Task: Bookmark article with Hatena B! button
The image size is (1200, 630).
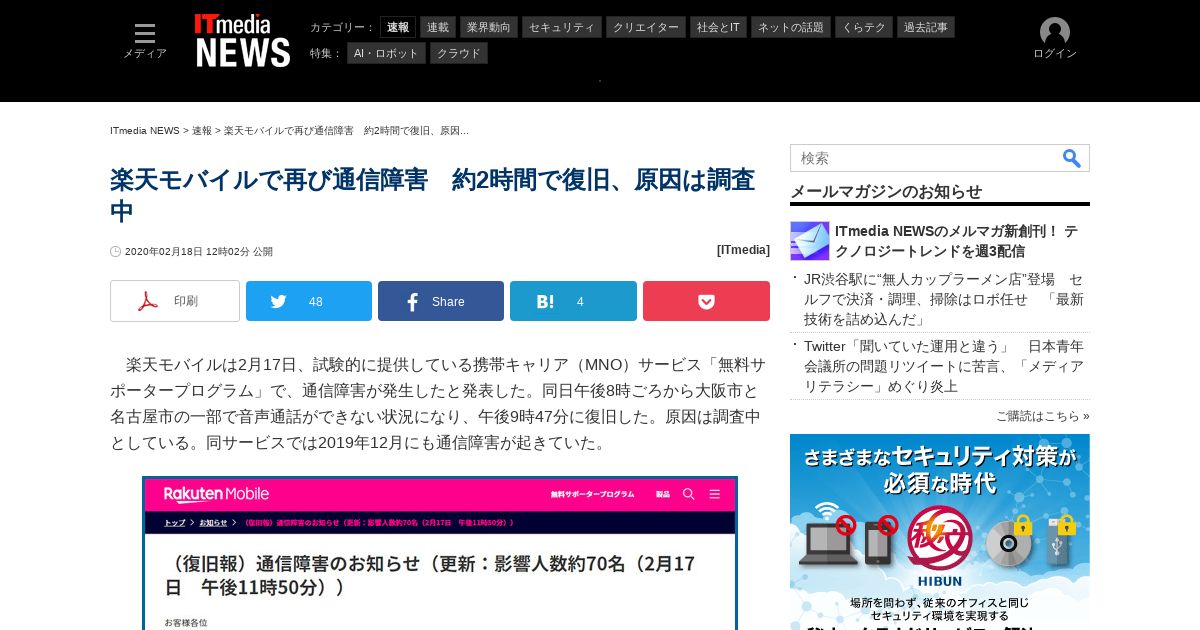Action: click(573, 301)
